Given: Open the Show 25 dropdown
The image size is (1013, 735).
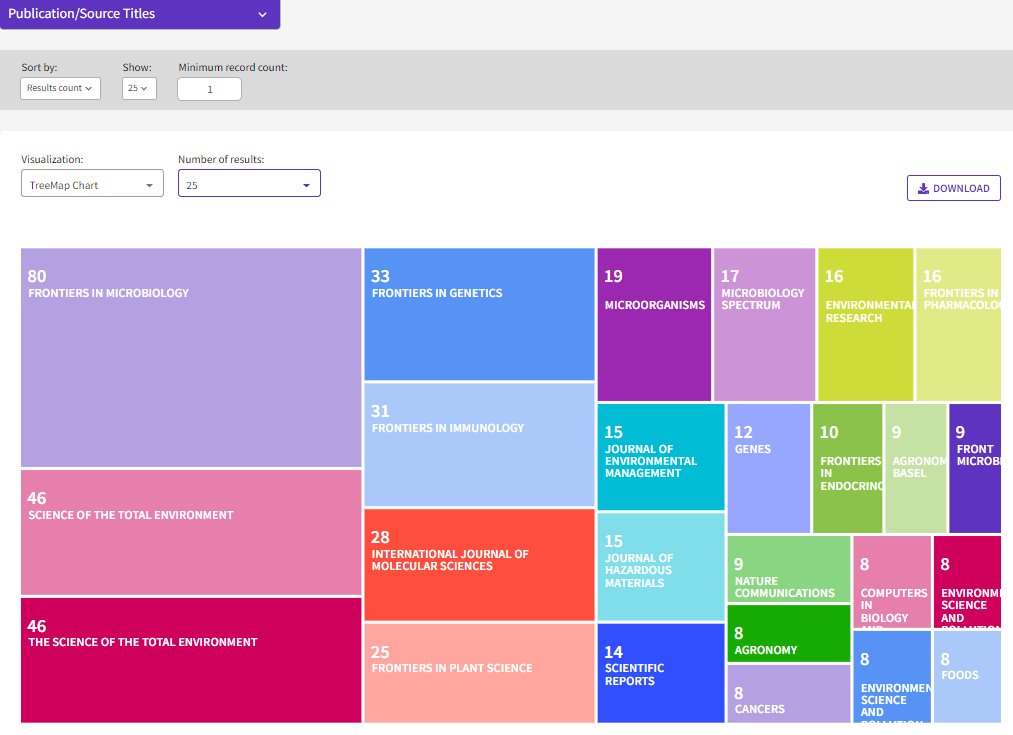Looking at the screenshot, I should click(x=139, y=88).
